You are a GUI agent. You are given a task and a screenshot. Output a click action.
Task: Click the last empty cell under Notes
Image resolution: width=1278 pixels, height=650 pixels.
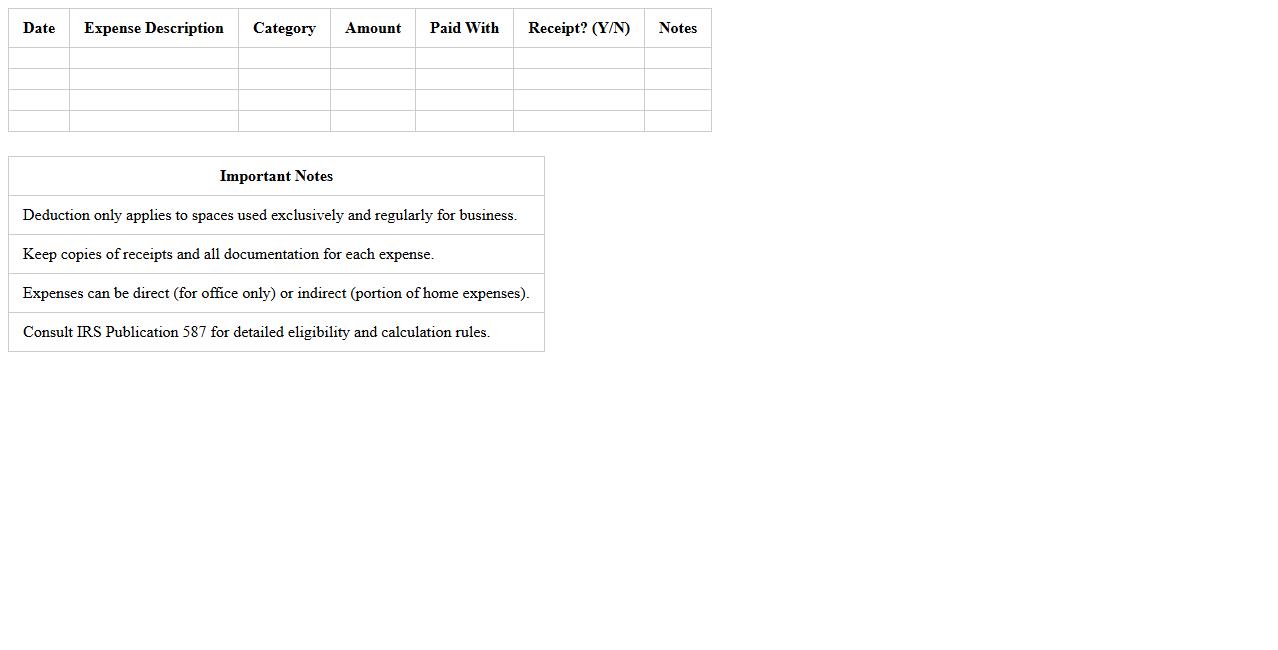point(678,121)
